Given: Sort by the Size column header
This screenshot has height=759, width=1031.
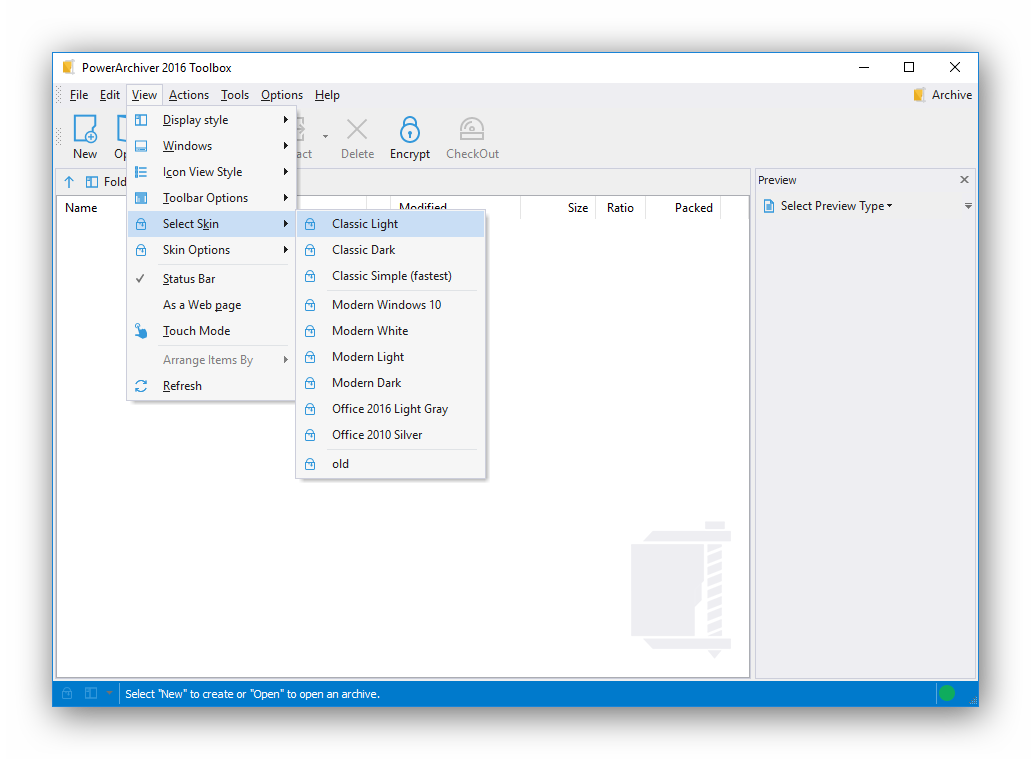Looking at the screenshot, I should pos(578,208).
